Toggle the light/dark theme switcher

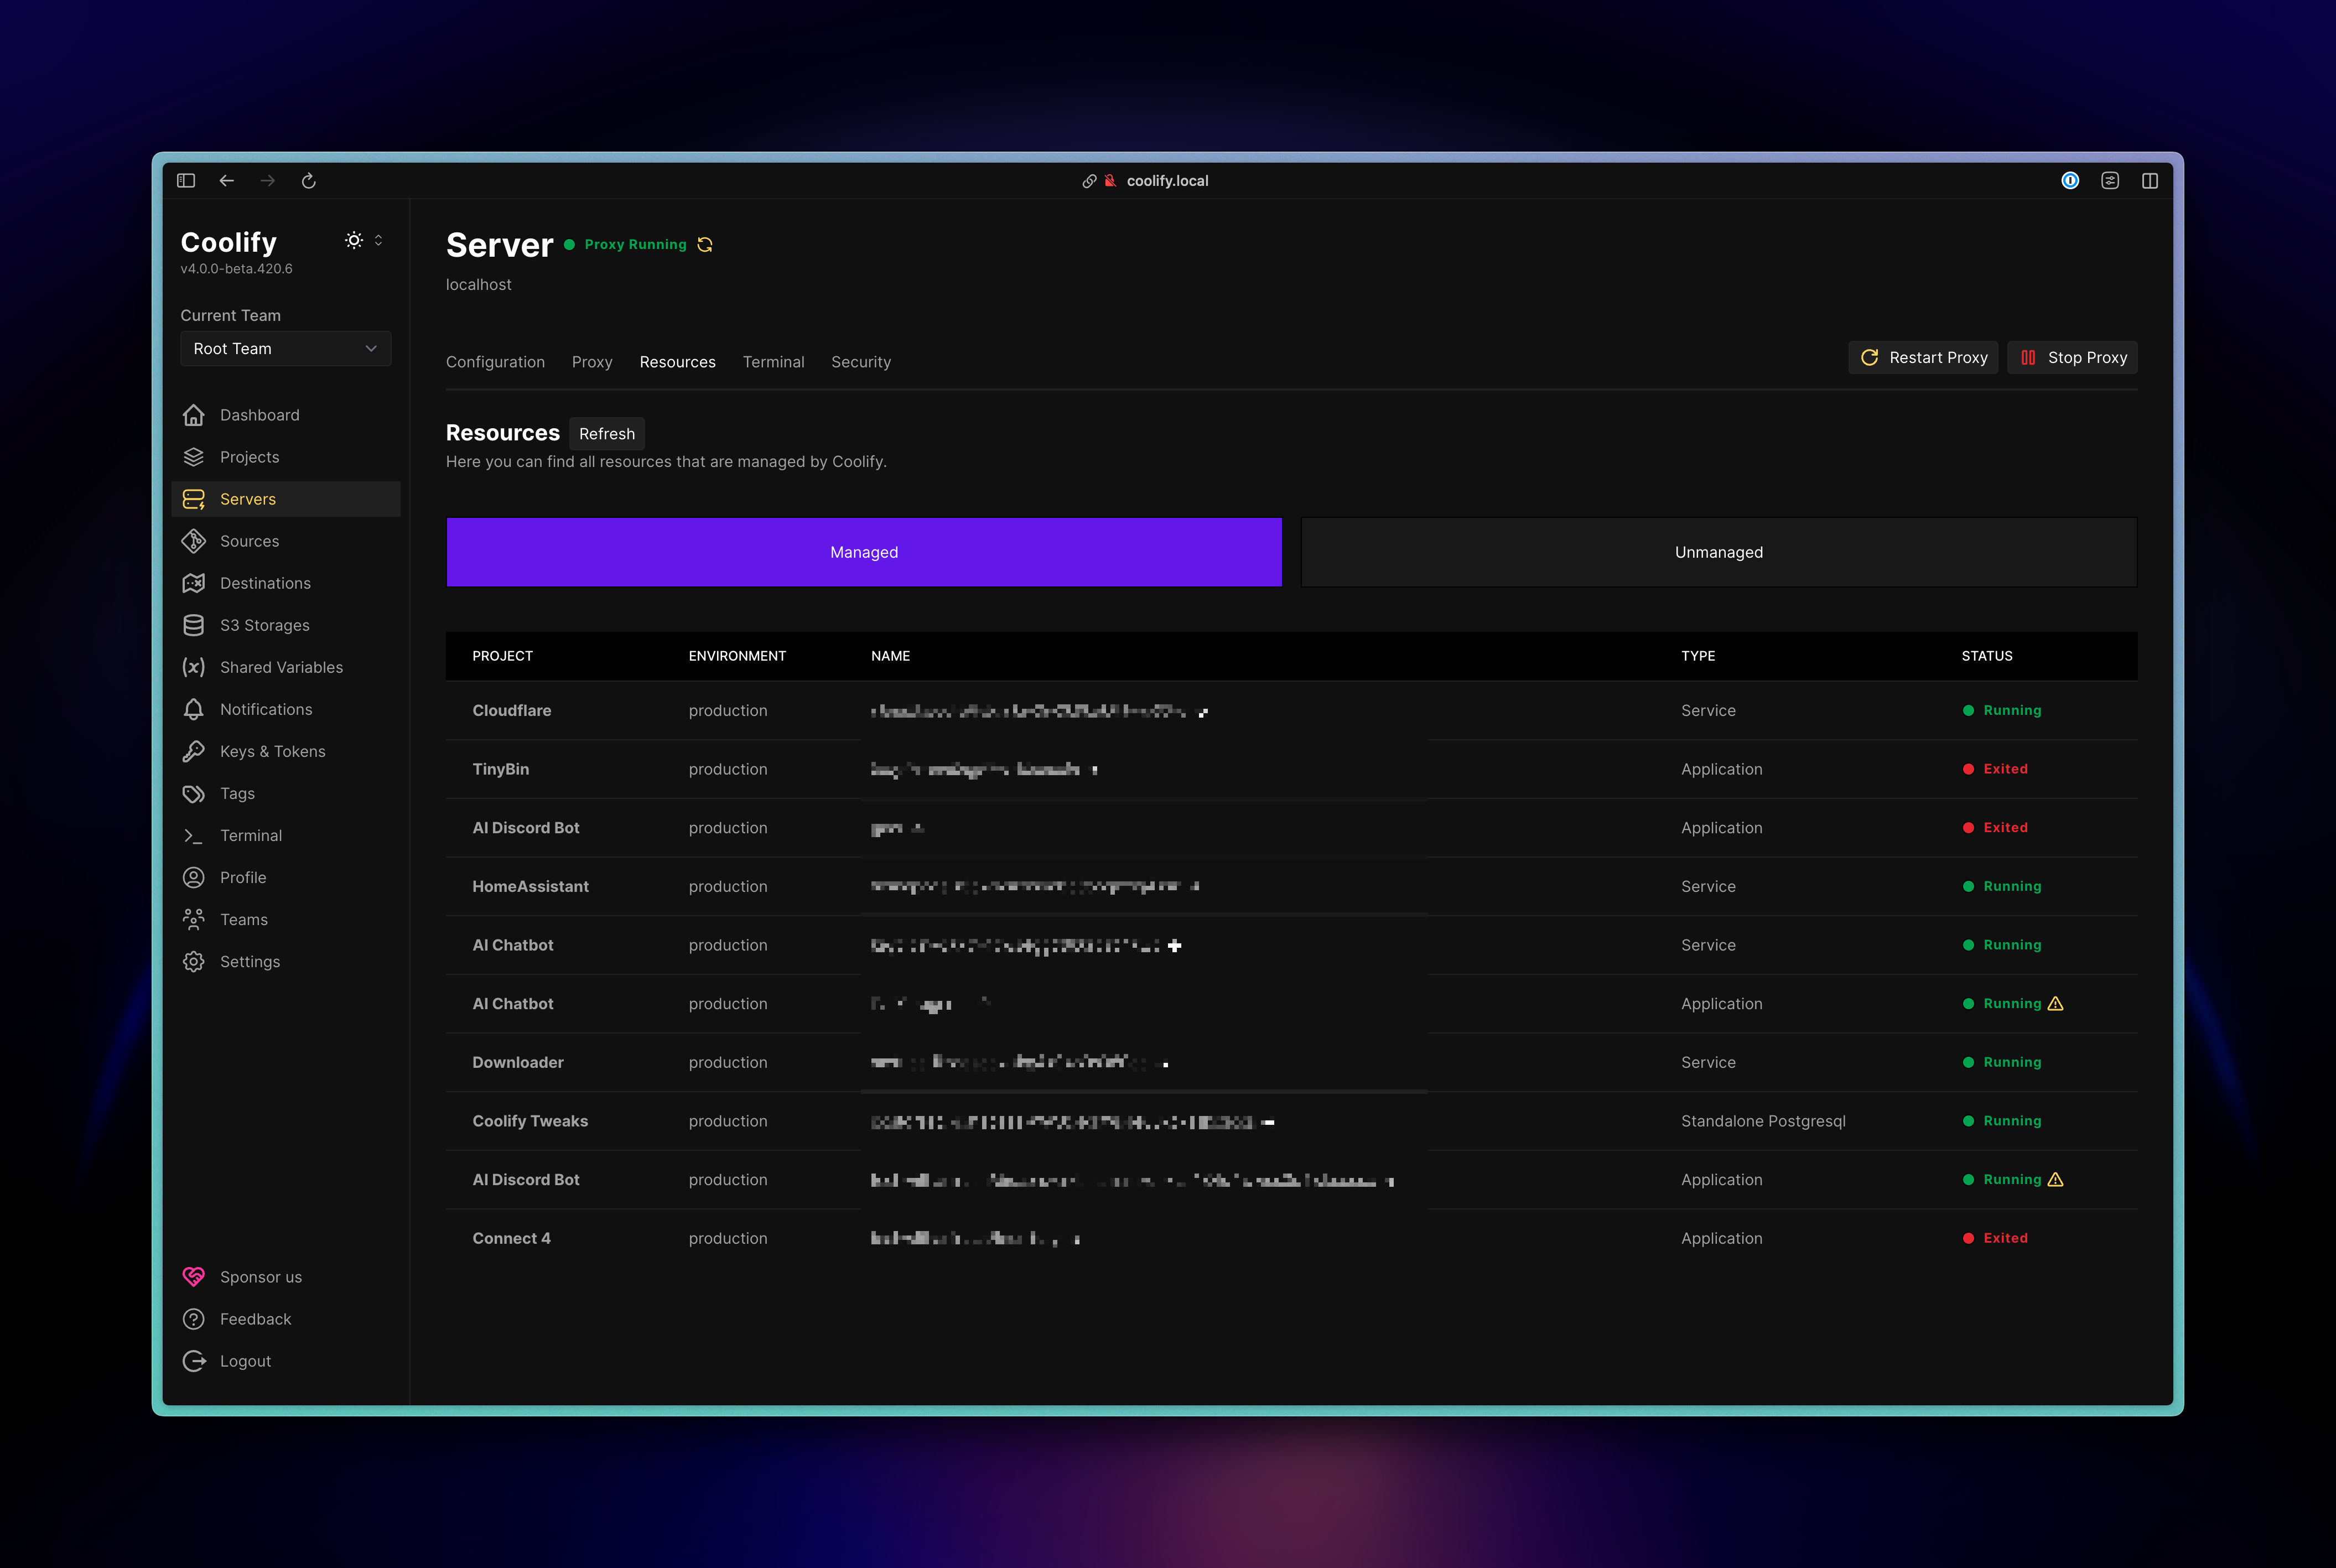(354, 240)
